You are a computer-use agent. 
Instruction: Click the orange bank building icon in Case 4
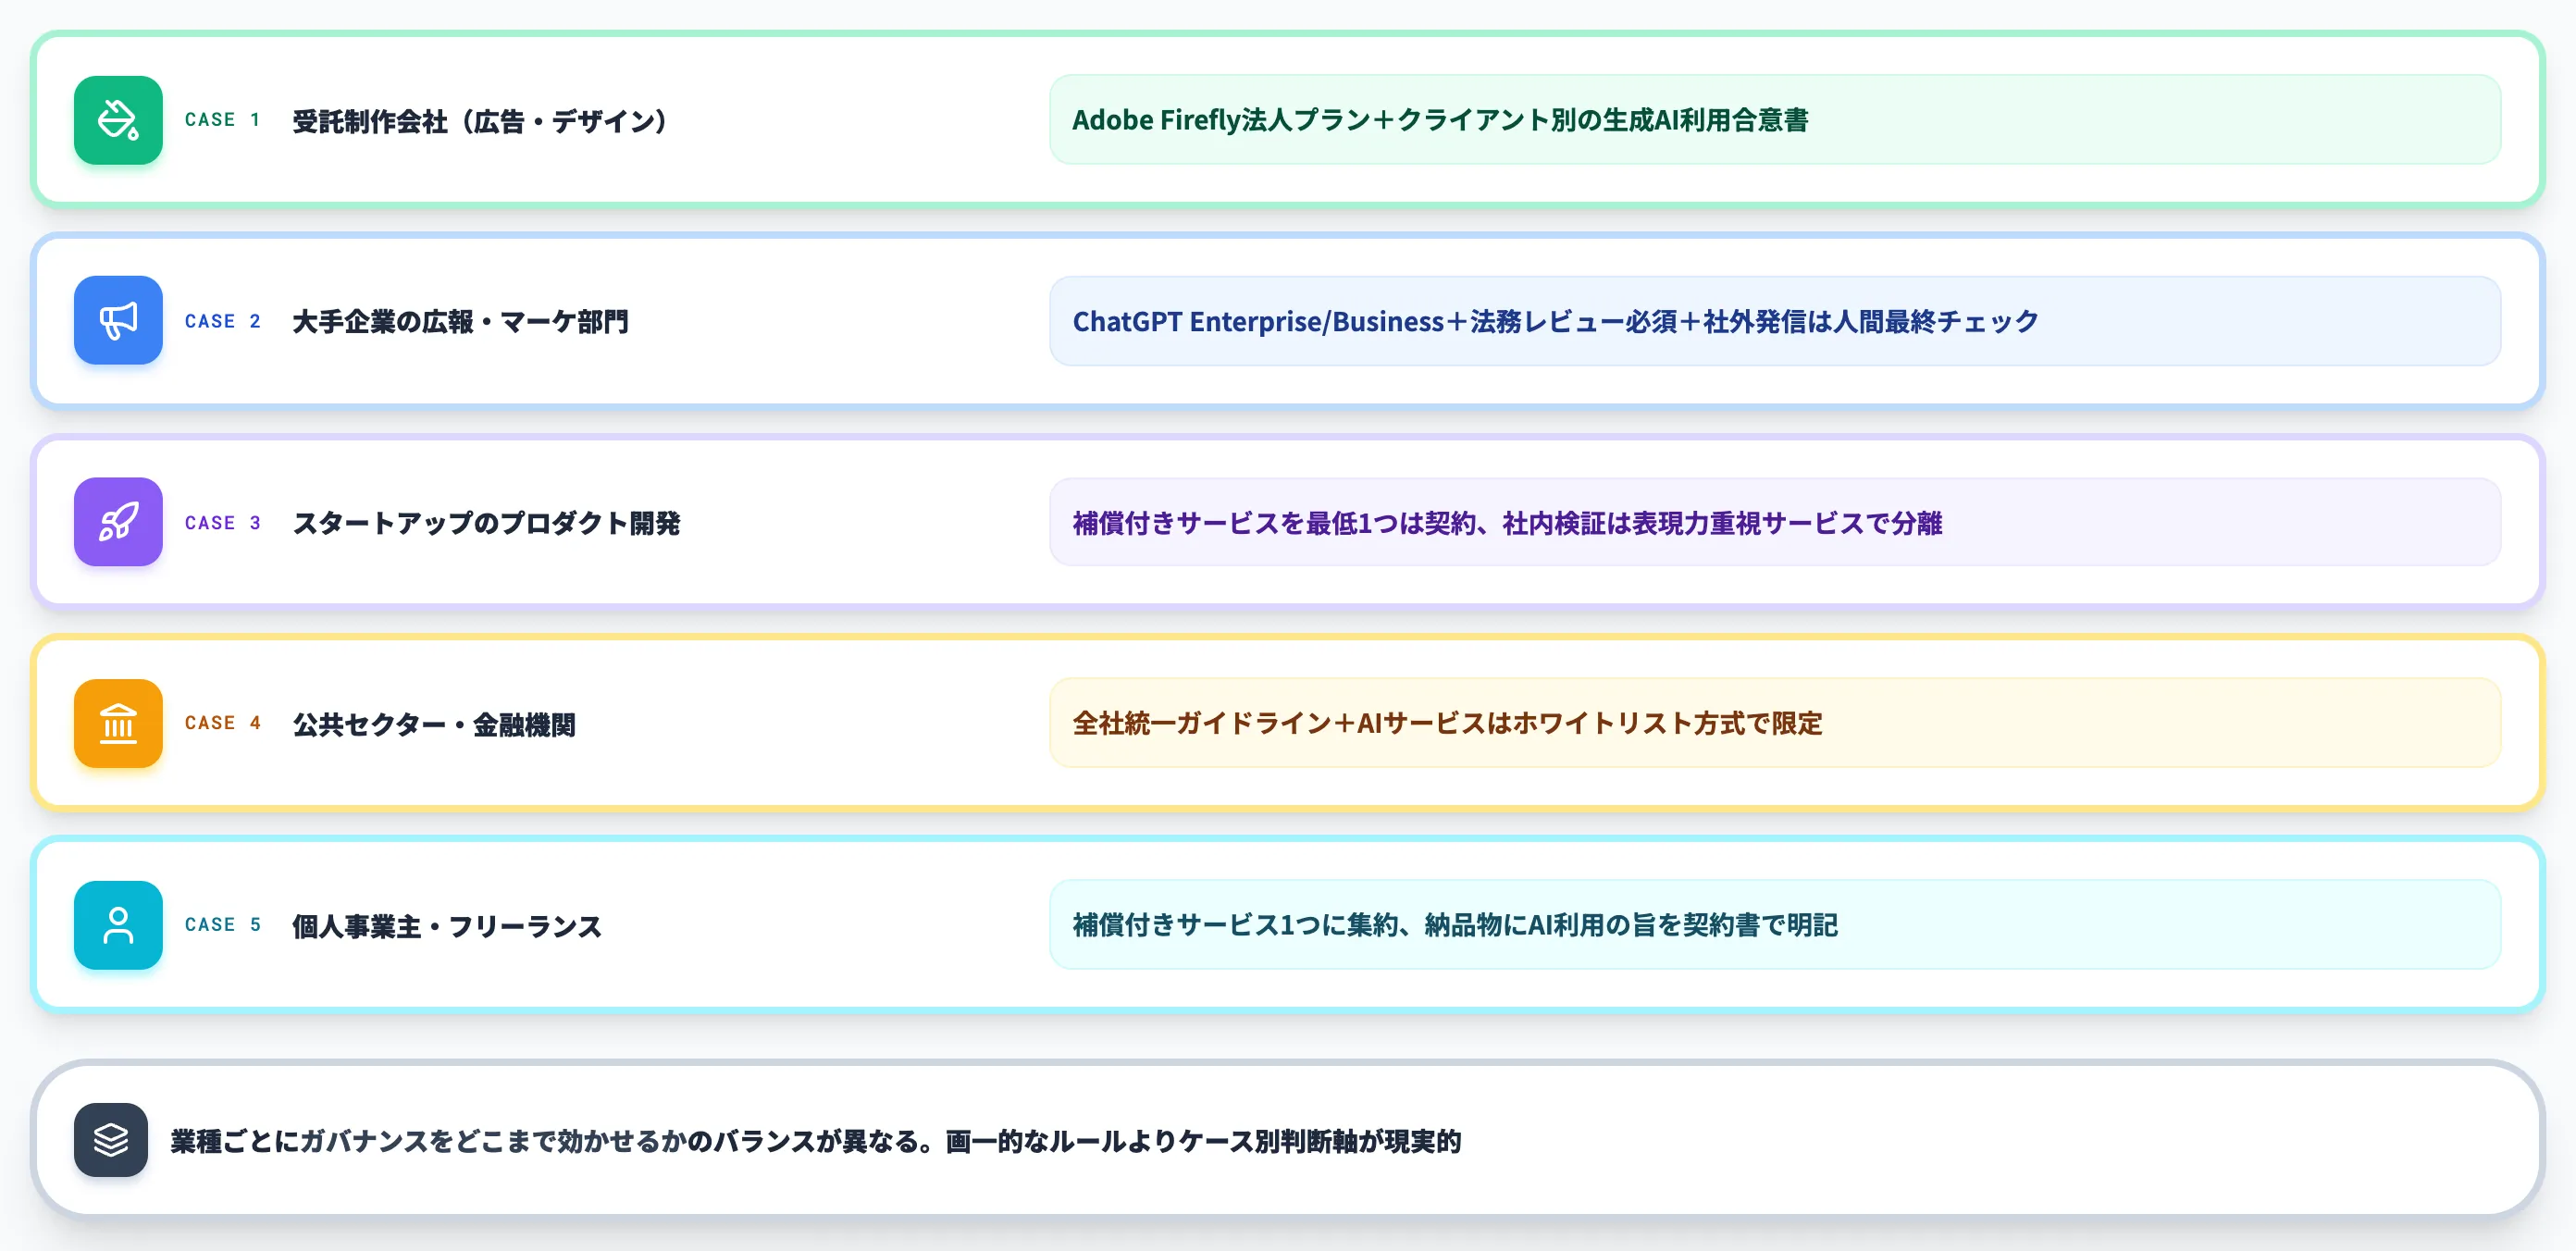coord(118,723)
